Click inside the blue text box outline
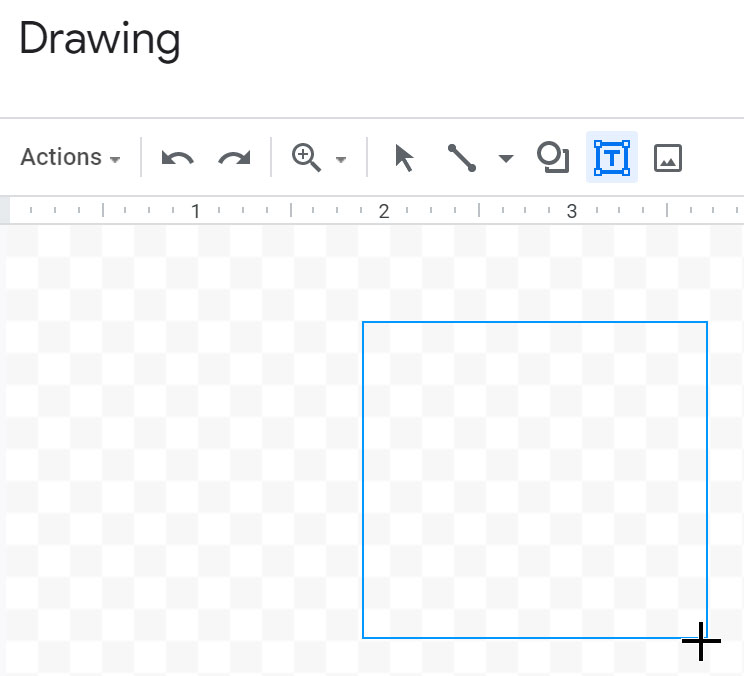The image size is (744, 676). point(535,480)
